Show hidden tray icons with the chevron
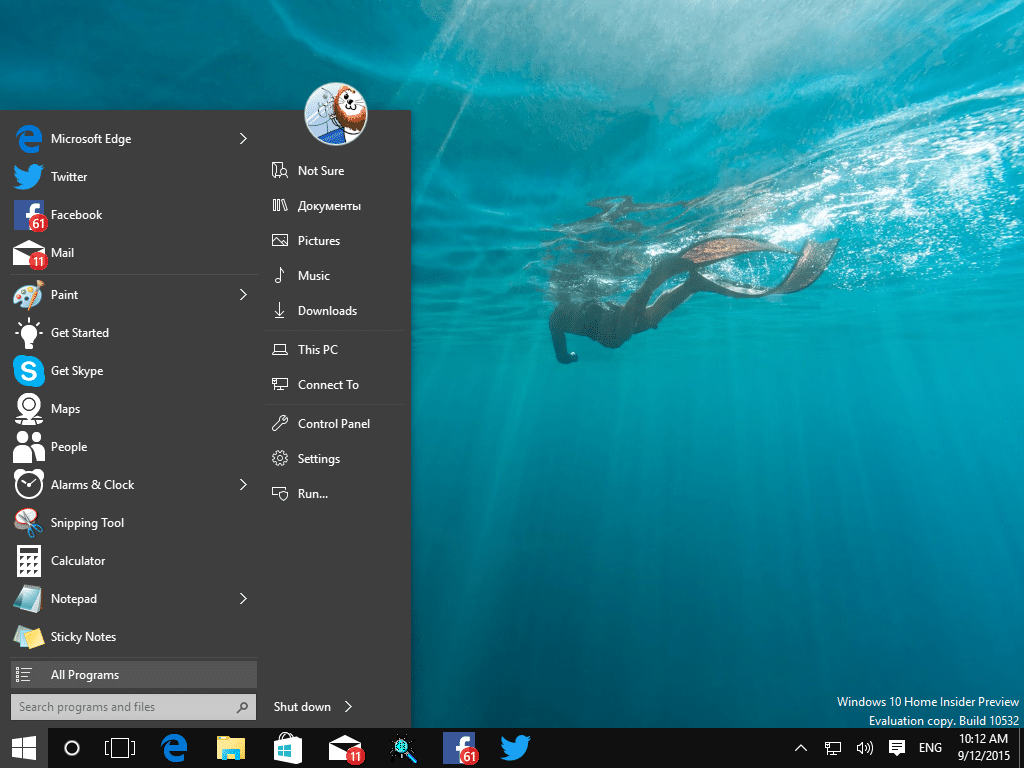Screen dimensions: 1024x768 tap(801, 748)
